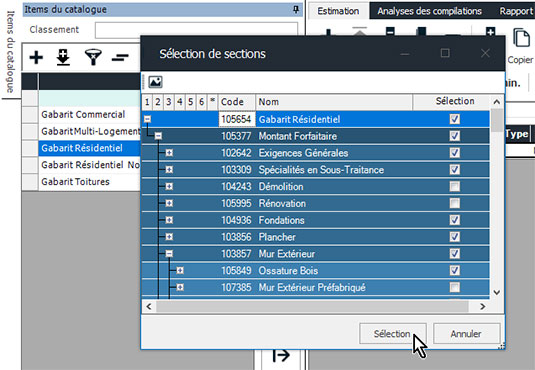Click the Copier document icon

(x=521, y=38)
